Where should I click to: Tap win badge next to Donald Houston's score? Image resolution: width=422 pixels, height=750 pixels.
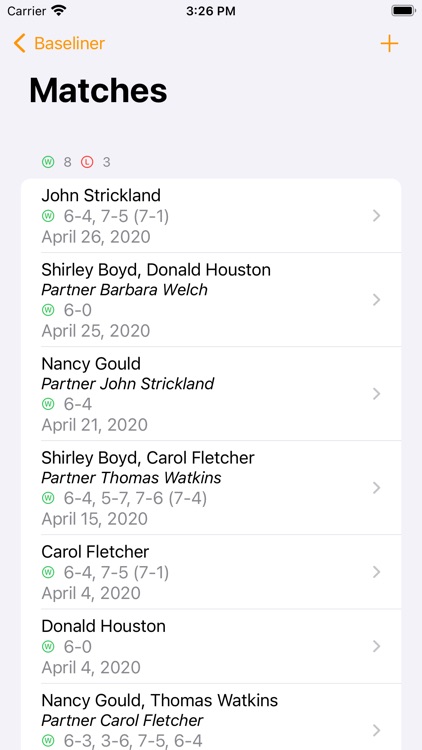pos(48,647)
